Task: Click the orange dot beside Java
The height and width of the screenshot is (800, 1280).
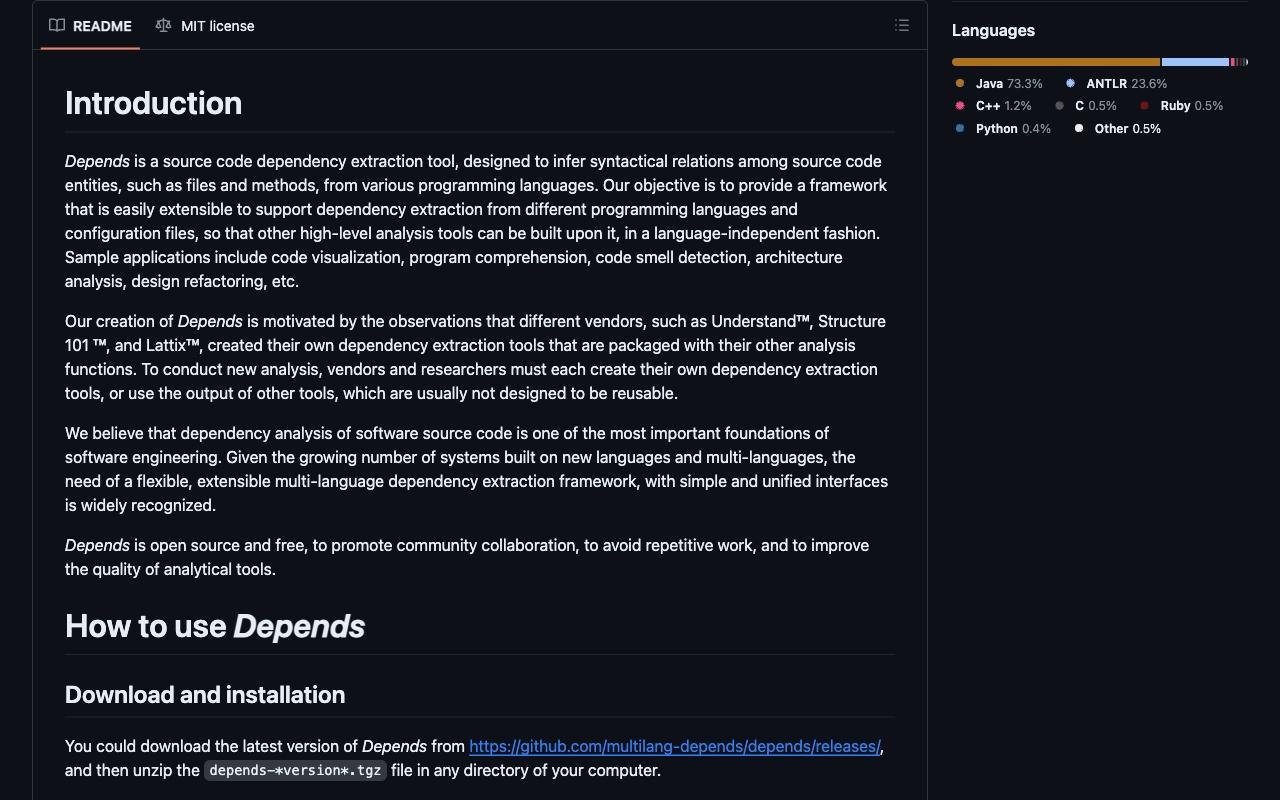Action: pyautogui.click(x=960, y=83)
